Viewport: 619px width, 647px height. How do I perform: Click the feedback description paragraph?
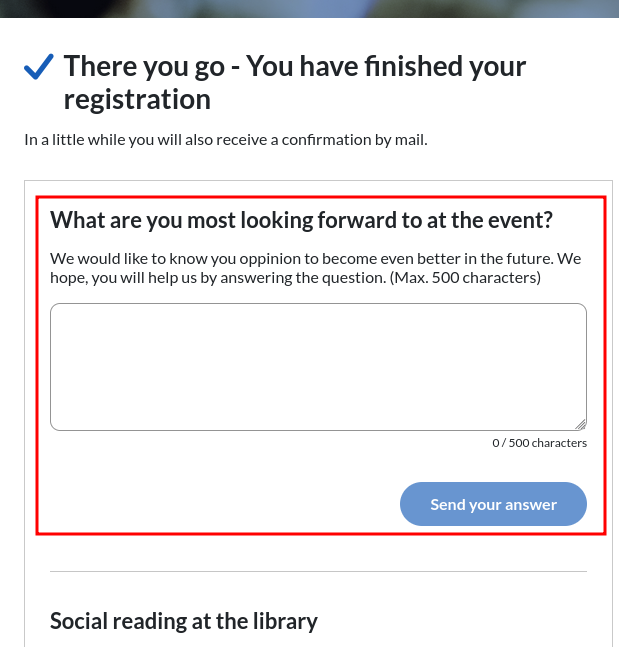pos(315,268)
